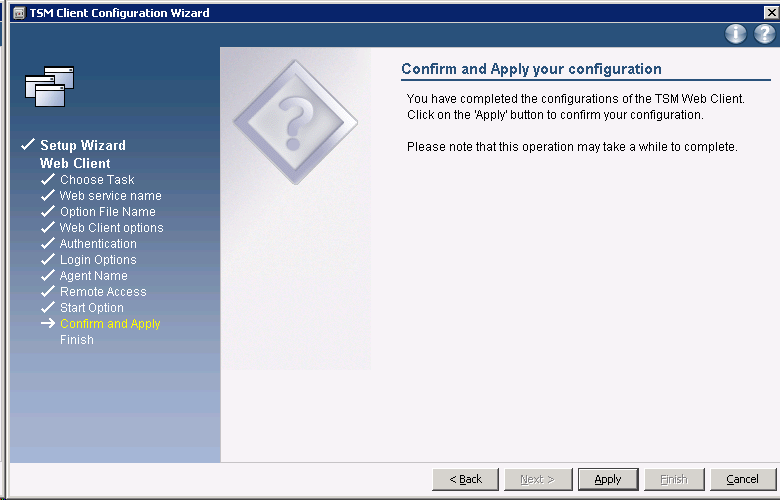The width and height of the screenshot is (780, 500).
Task: Cancel the configuration wizard
Action: point(742,479)
